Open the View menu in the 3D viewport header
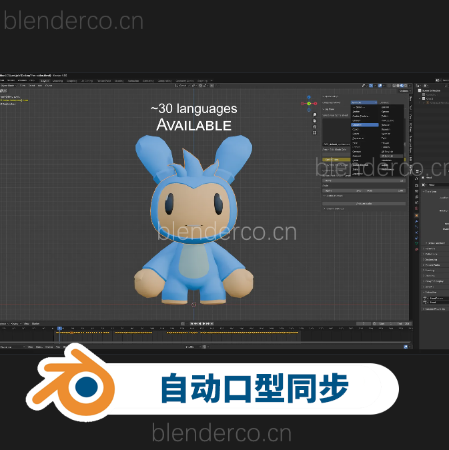The image size is (449, 450). [x=23, y=86]
